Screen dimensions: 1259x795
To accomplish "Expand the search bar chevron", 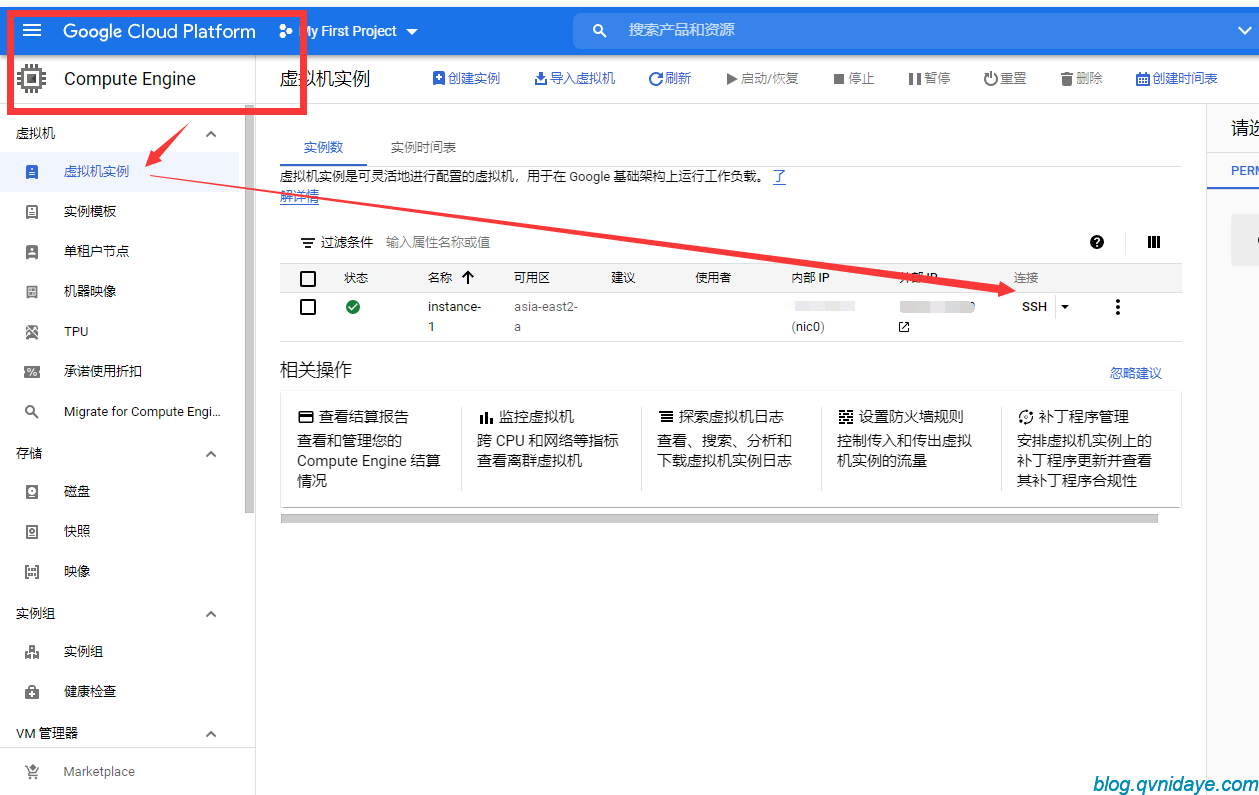I will 1245,31.
